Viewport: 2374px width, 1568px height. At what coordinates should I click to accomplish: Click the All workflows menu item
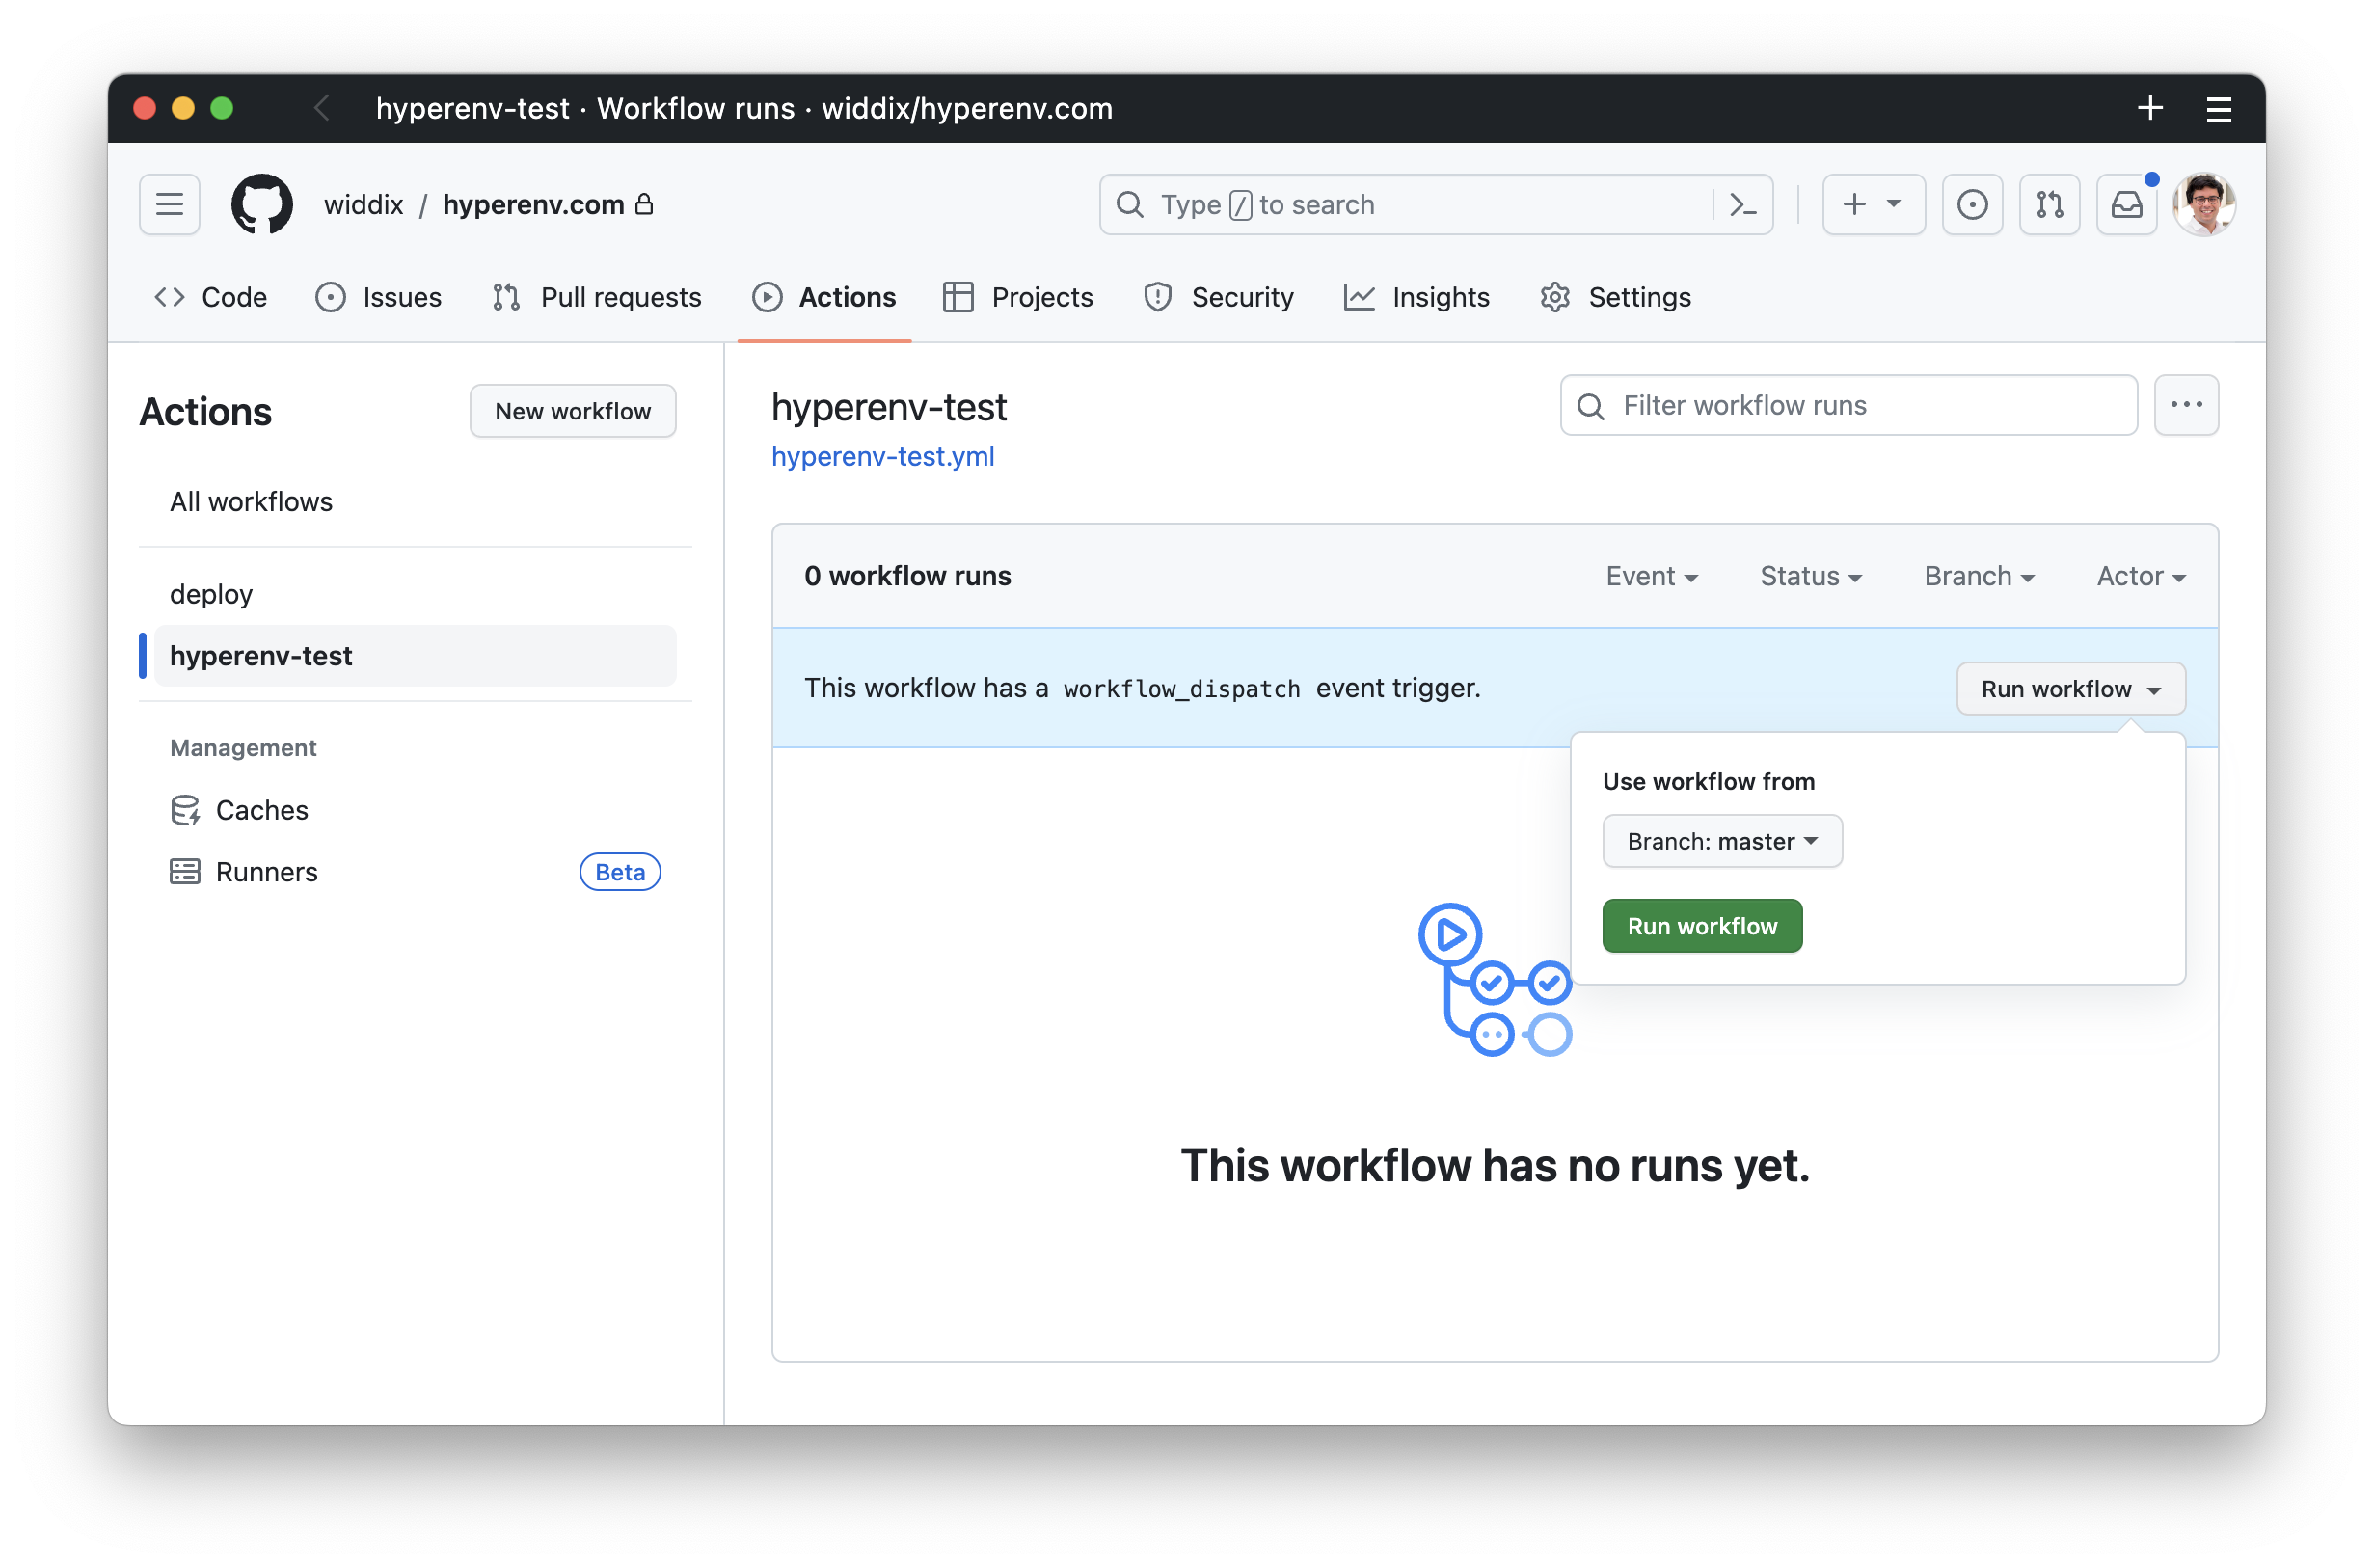click(x=250, y=500)
